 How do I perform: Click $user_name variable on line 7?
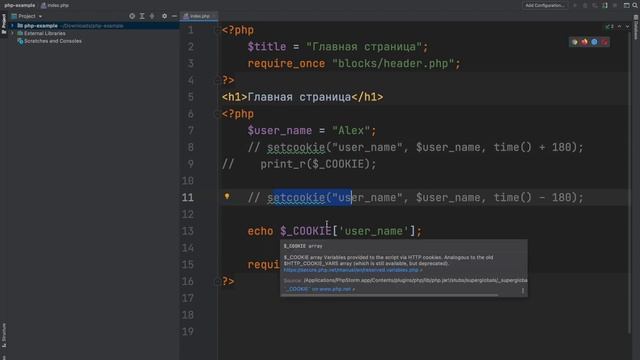click(280, 131)
